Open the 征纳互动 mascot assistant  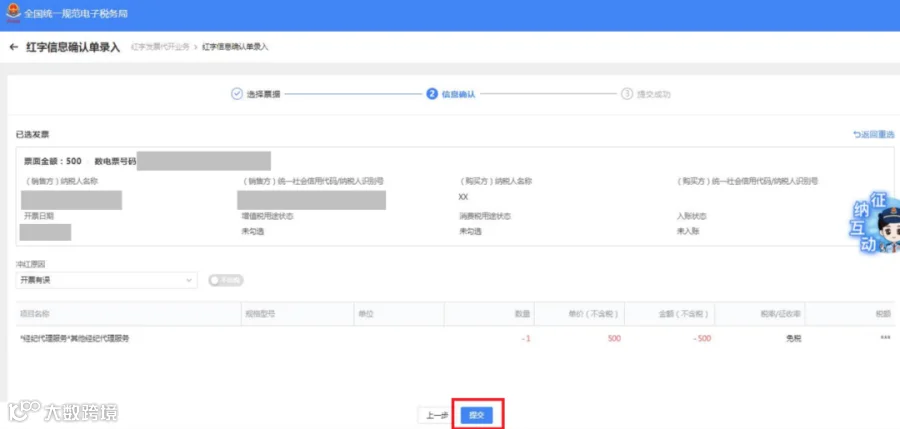click(875, 223)
